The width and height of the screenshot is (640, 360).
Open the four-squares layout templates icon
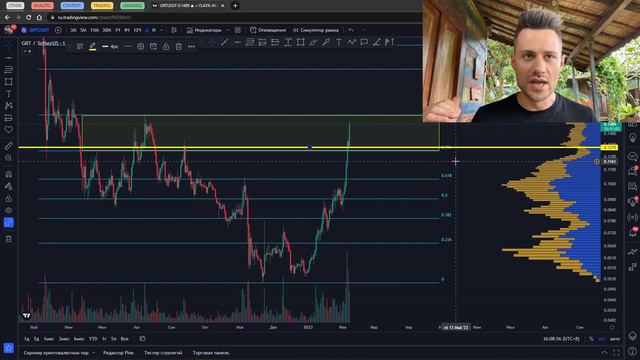(x=238, y=30)
